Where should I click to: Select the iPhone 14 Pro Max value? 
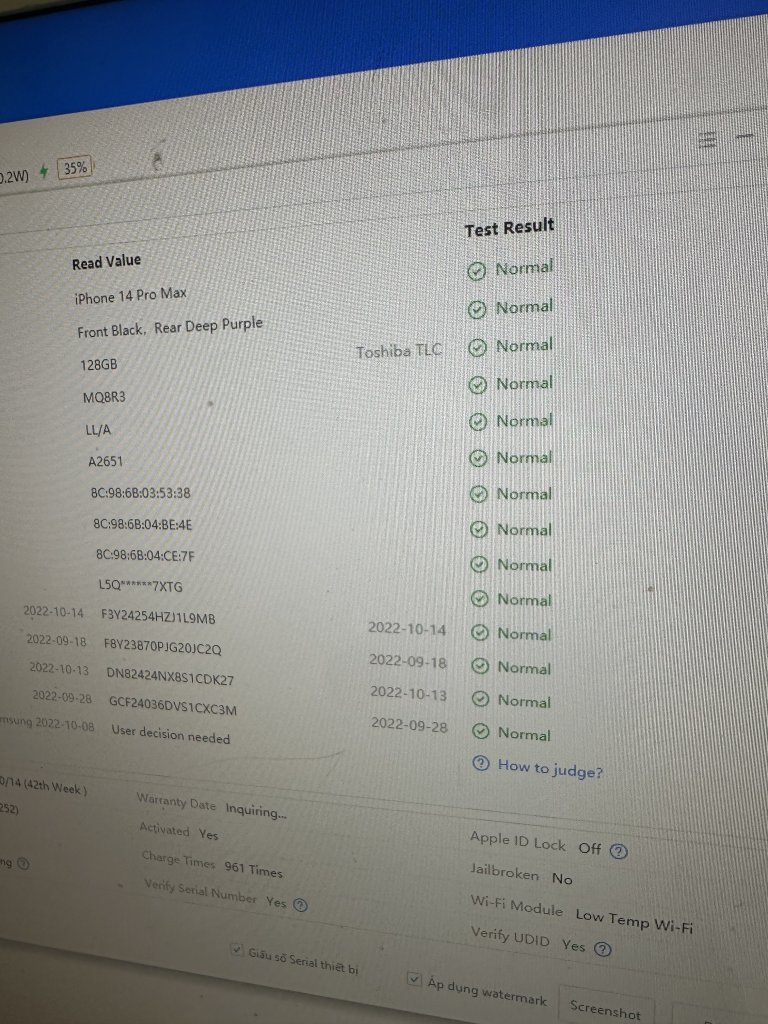pos(130,295)
